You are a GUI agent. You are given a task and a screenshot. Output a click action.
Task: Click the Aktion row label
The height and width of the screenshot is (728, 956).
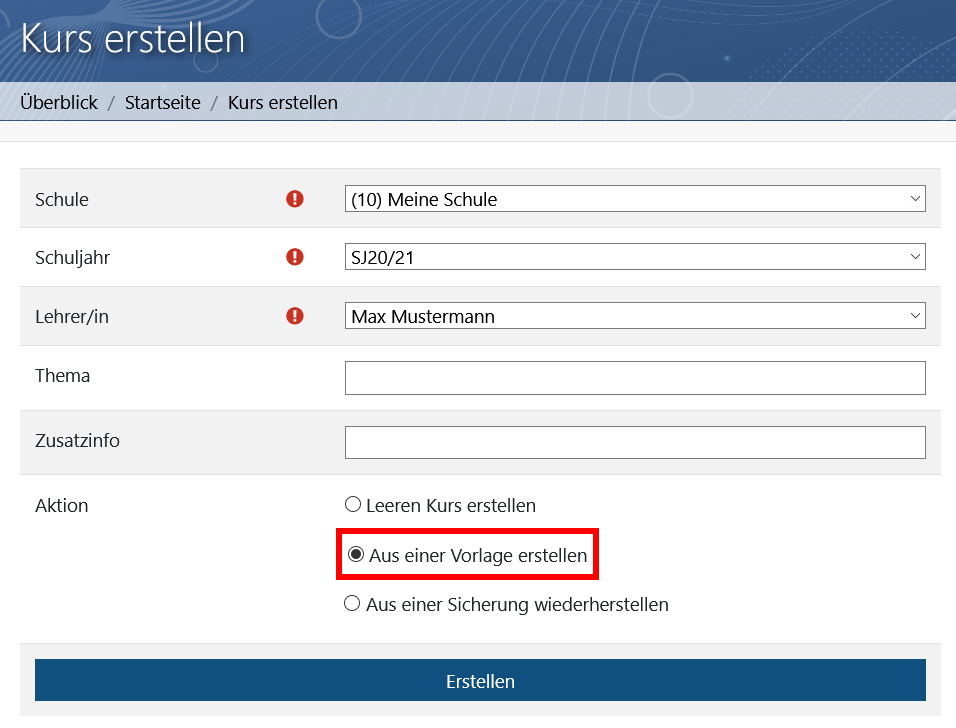tap(62, 505)
